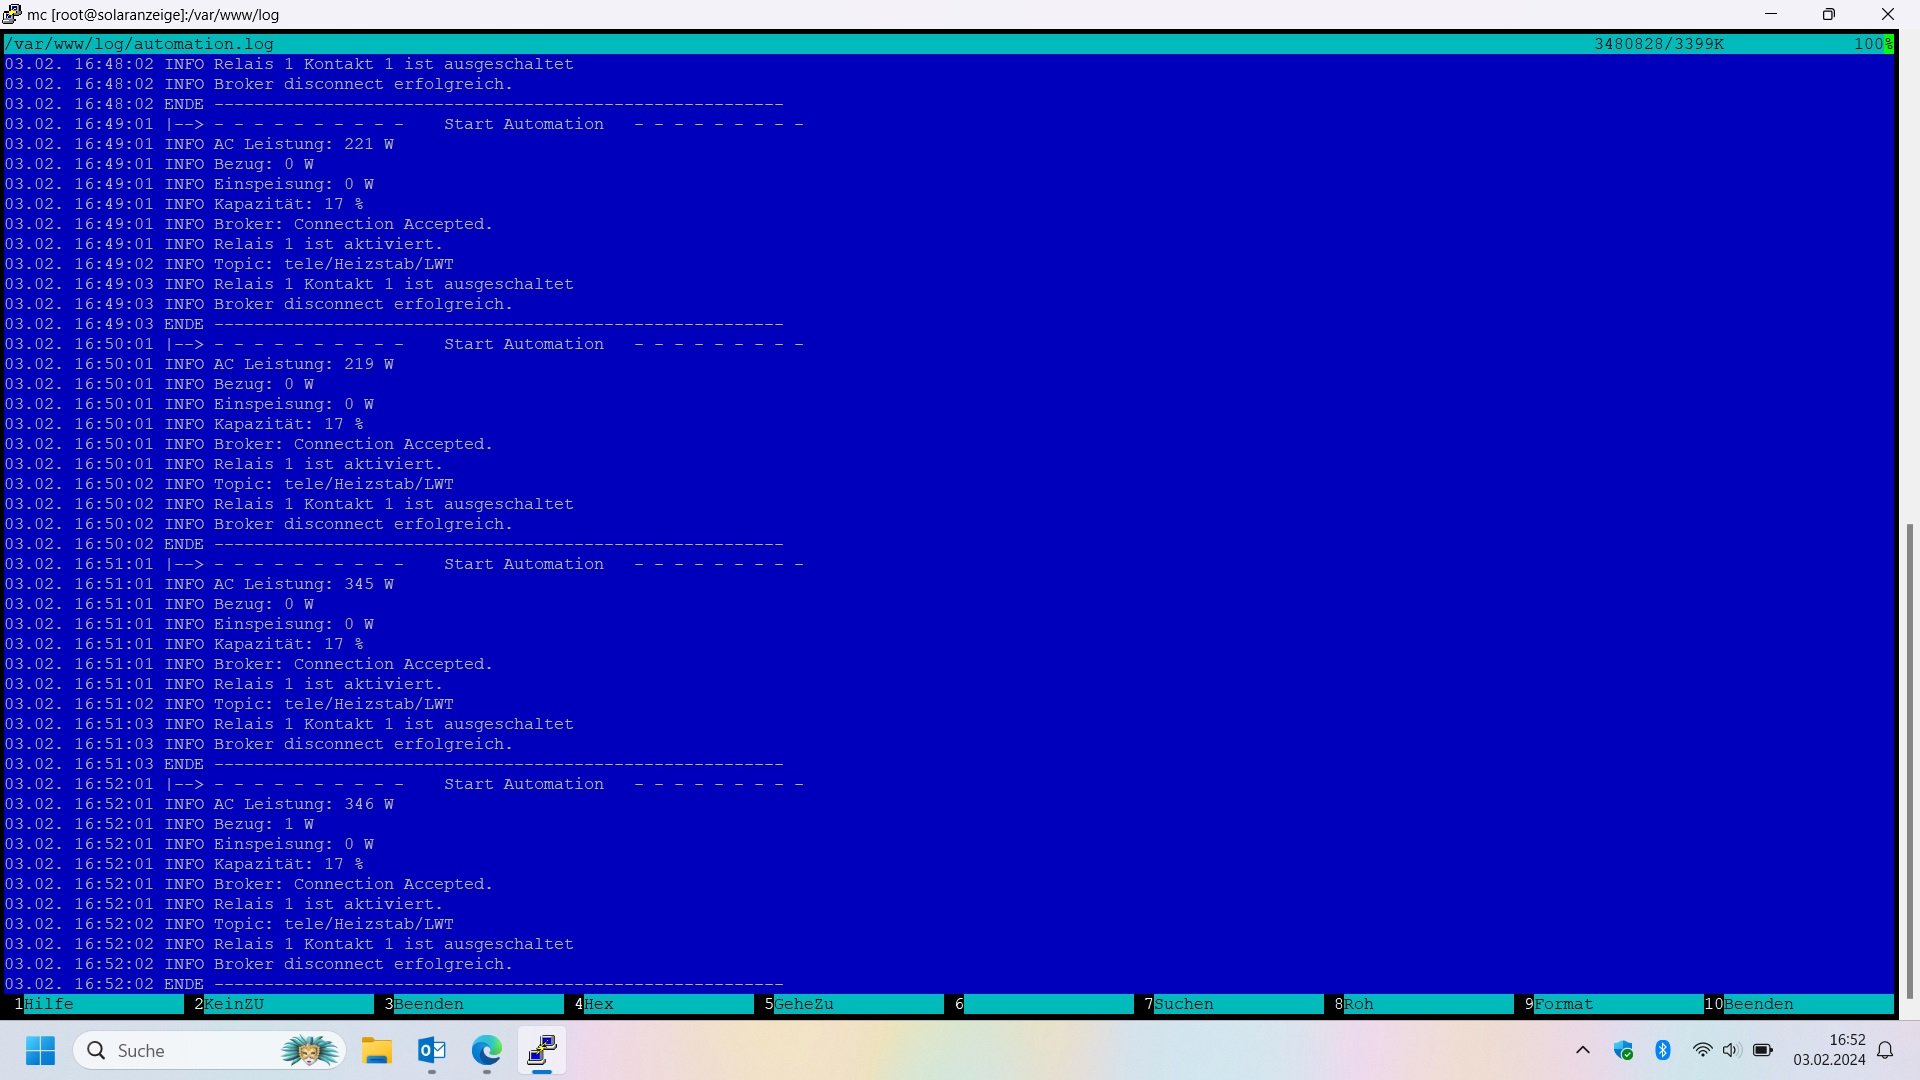Open the Windows Start menu

[x=41, y=1050]
